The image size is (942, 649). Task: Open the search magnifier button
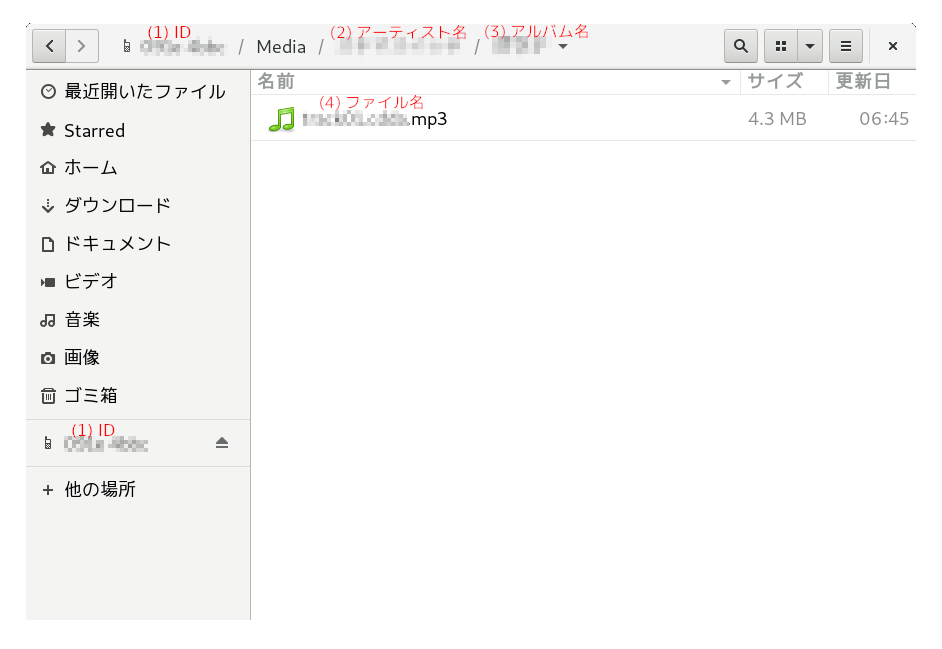(739, 46)
